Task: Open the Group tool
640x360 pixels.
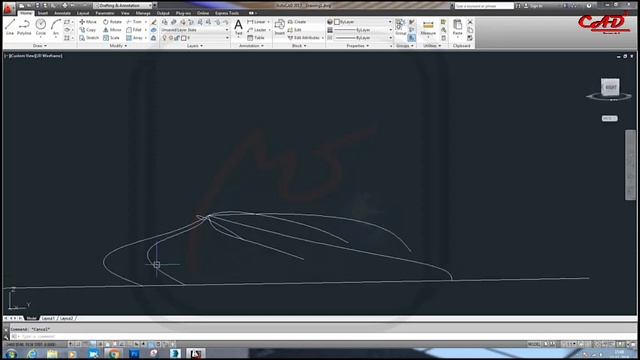Action: pyautogui.click(x=400, y=27)
